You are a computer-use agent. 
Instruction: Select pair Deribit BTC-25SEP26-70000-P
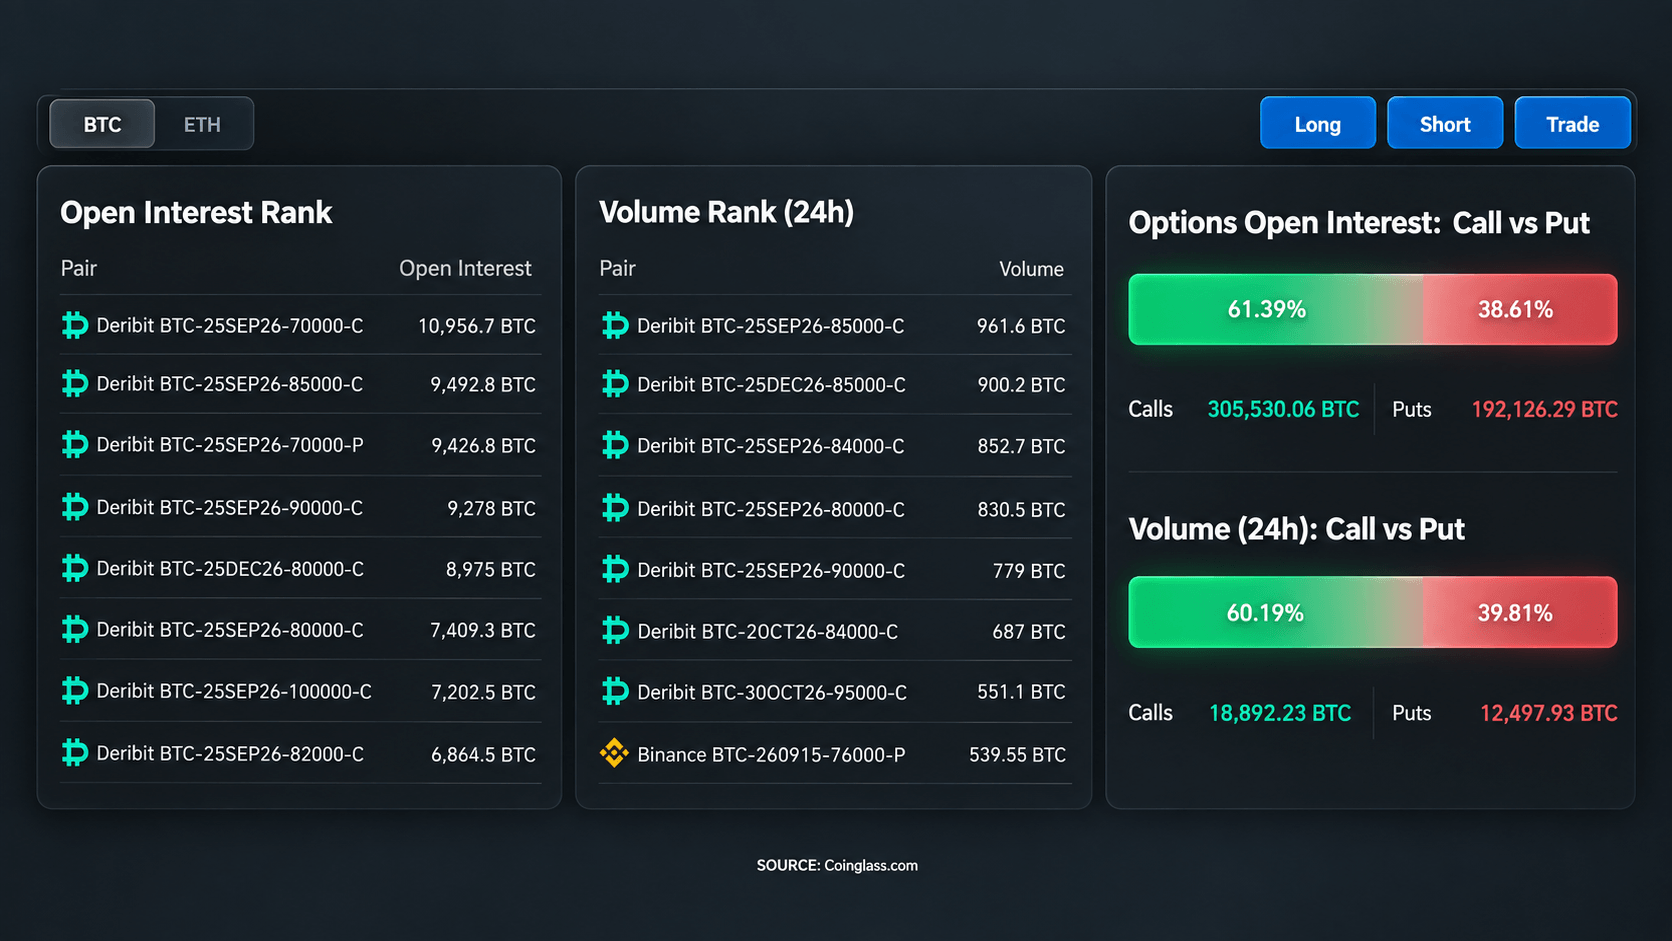pyautogui.click(x=230, y=444)
